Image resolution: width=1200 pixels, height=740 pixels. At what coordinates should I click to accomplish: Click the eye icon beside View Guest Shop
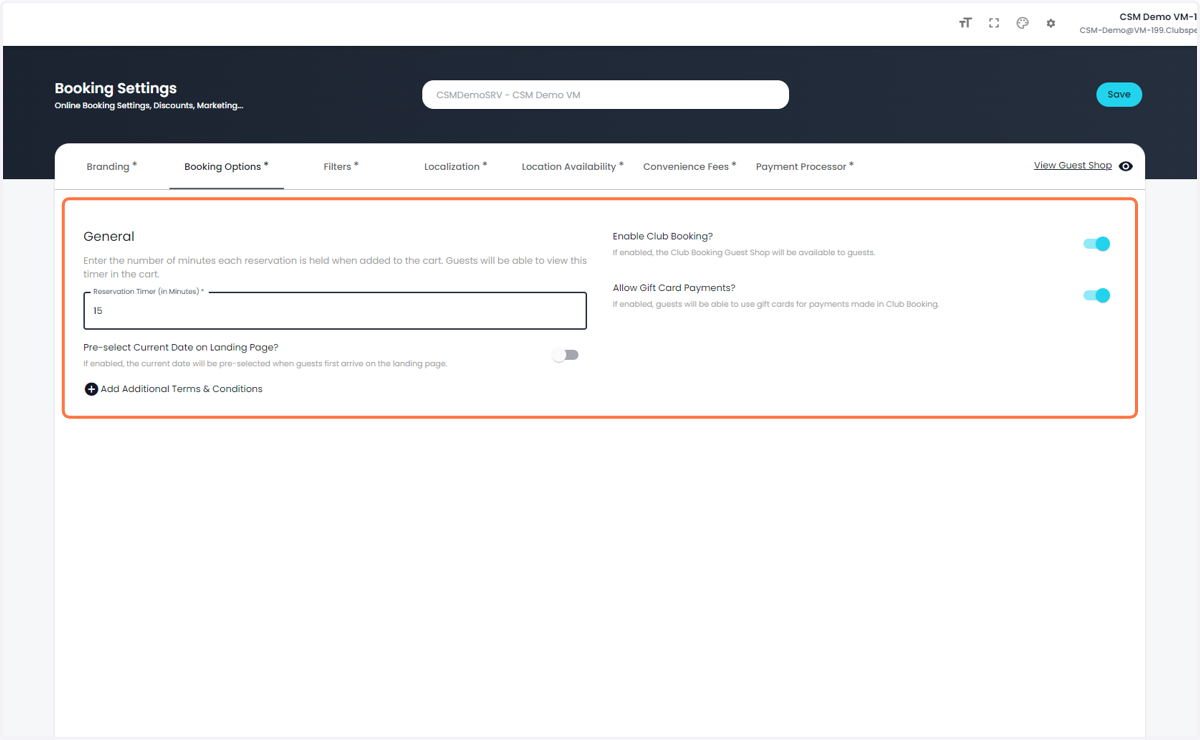point(1126,166)
